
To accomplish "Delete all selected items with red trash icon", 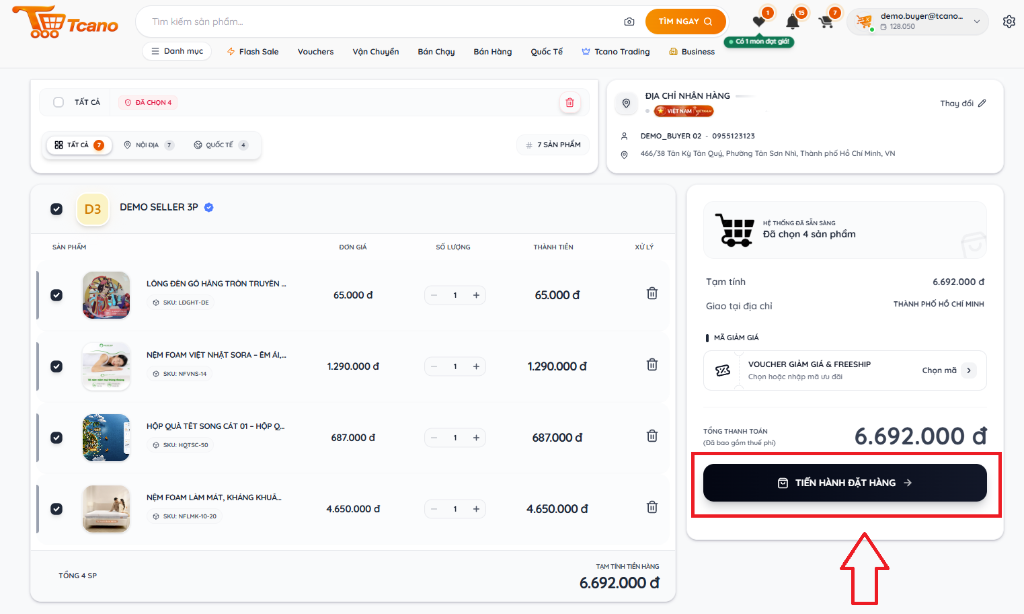I will 569,103.
